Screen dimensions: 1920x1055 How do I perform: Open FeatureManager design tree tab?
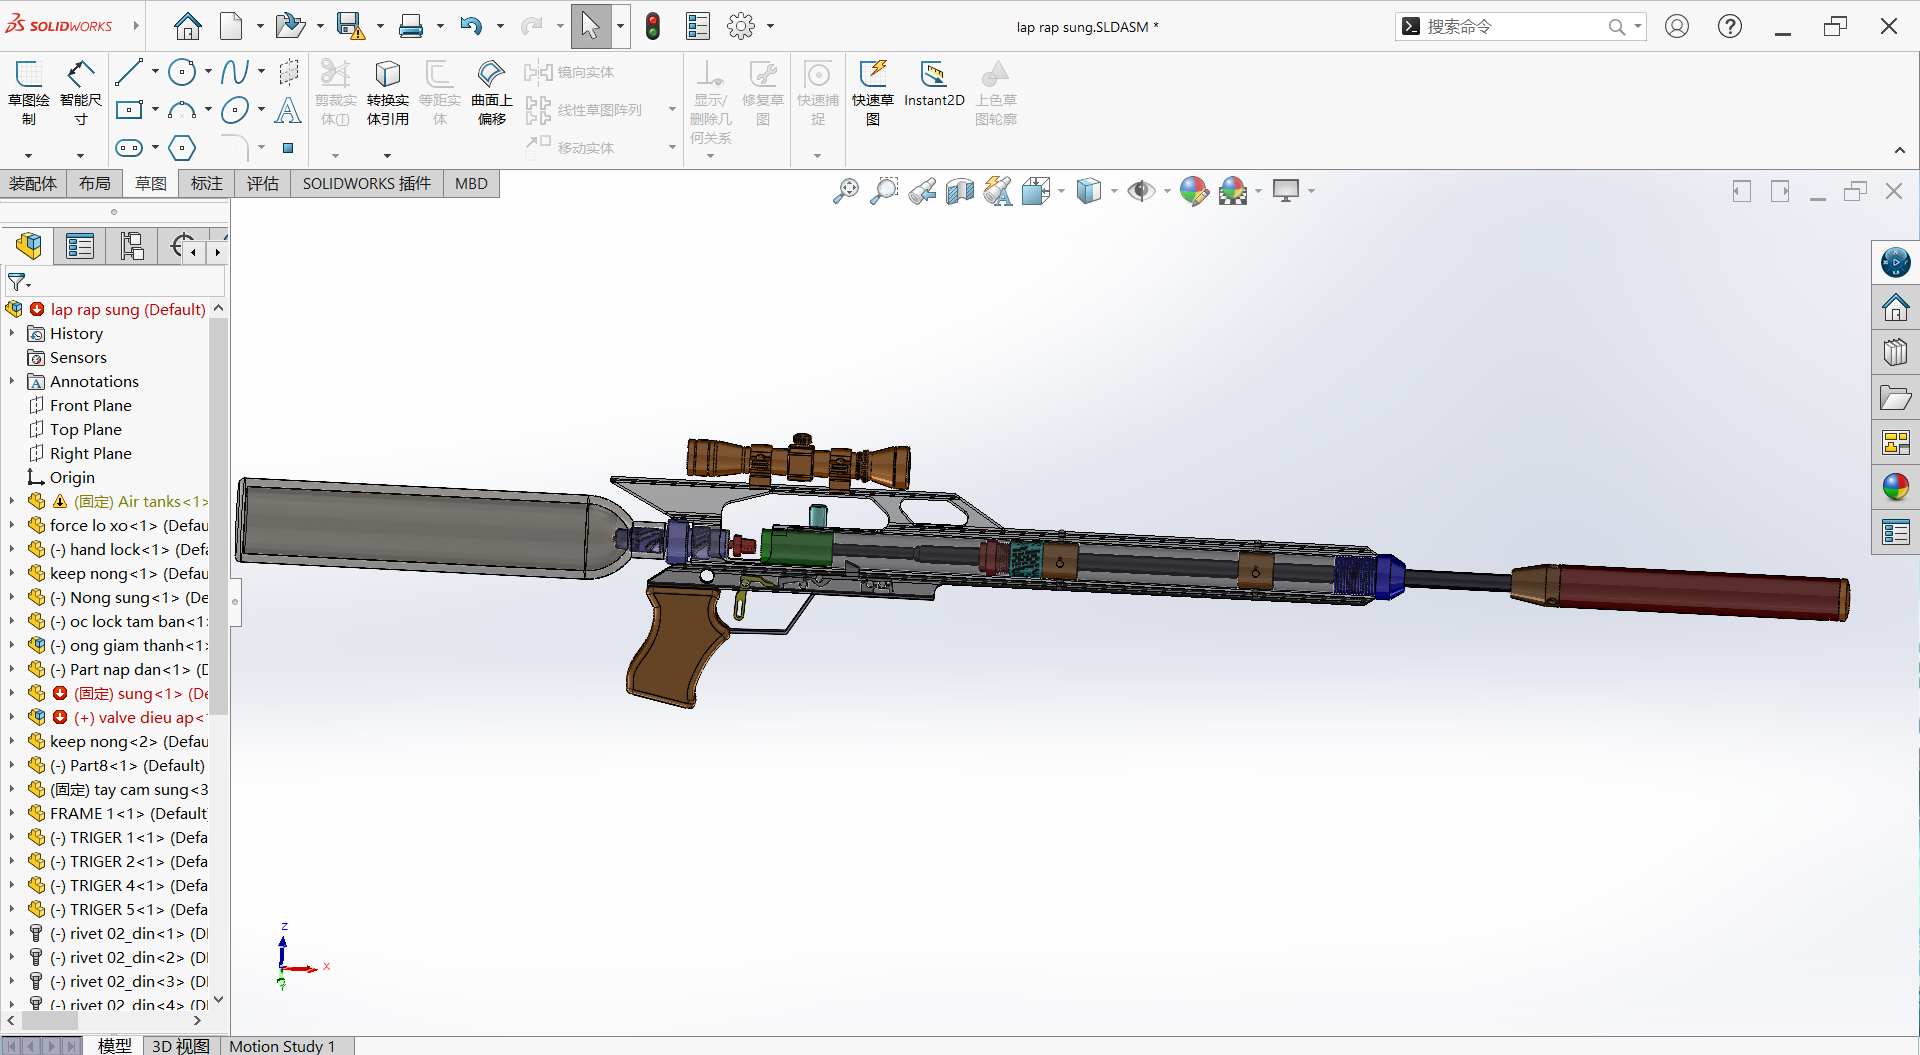point(29,245)
